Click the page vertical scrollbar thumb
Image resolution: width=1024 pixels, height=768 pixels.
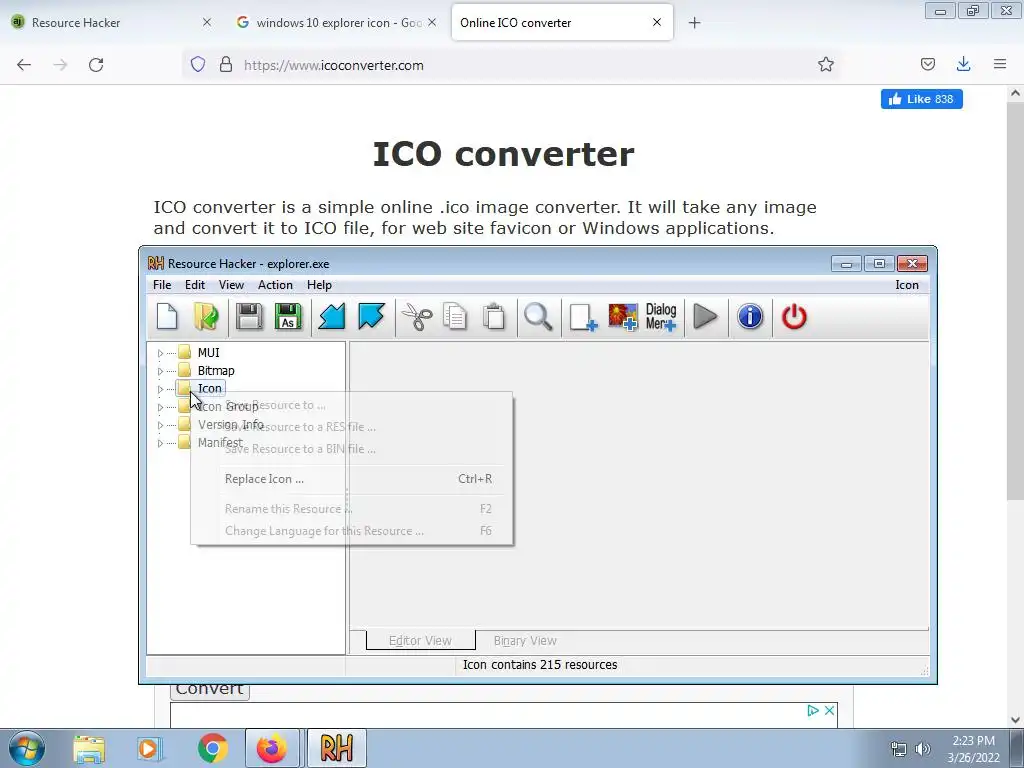pyautogui.click(x=1015, y=300)
